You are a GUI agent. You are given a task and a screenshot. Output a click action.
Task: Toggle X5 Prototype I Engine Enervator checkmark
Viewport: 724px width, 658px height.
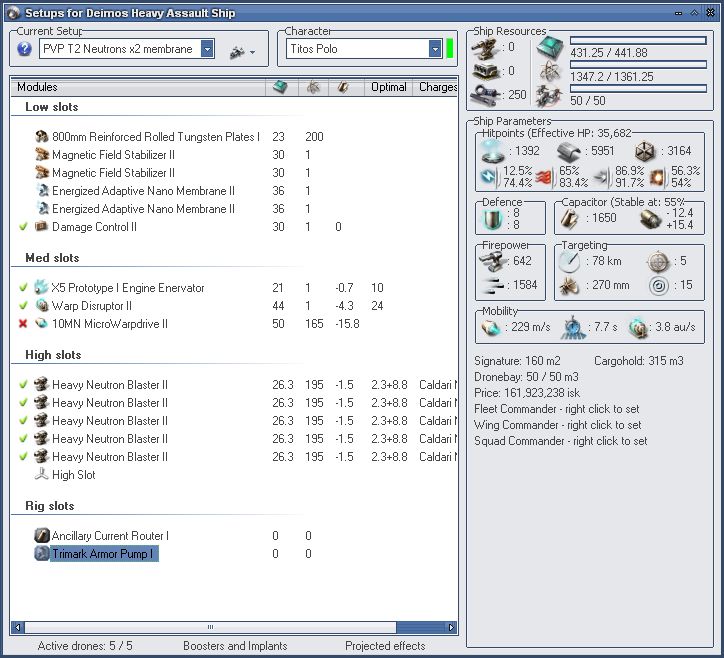pos(23,287)
